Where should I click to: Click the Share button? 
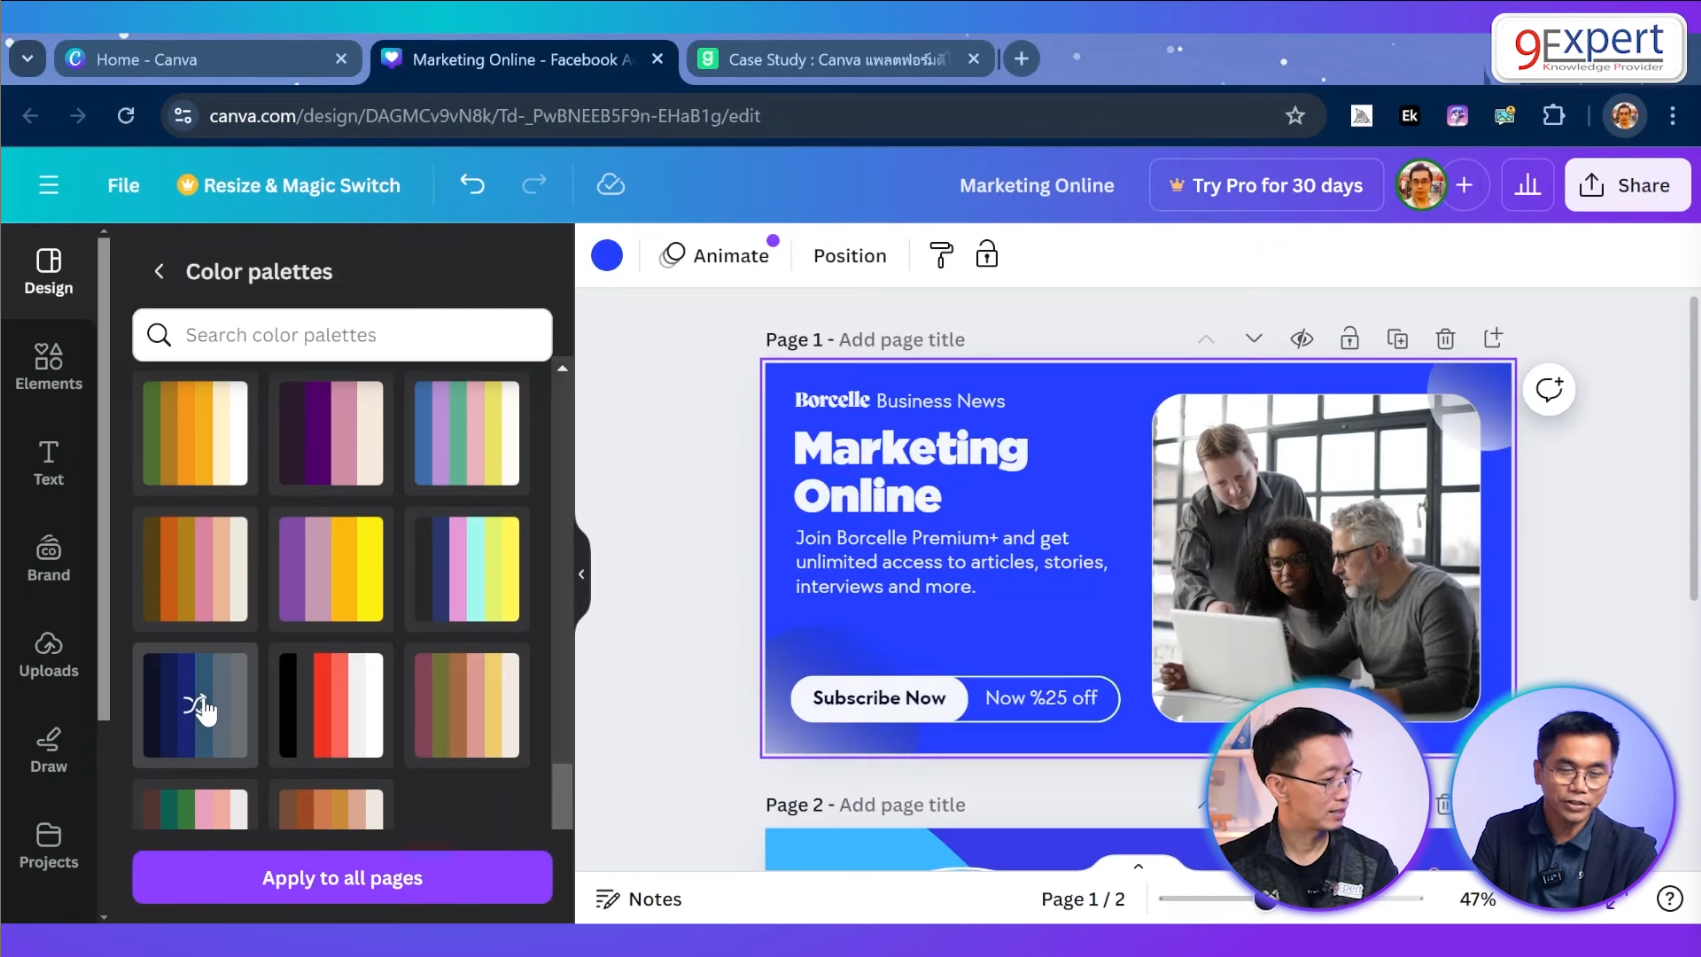[x=1626, y=185]
